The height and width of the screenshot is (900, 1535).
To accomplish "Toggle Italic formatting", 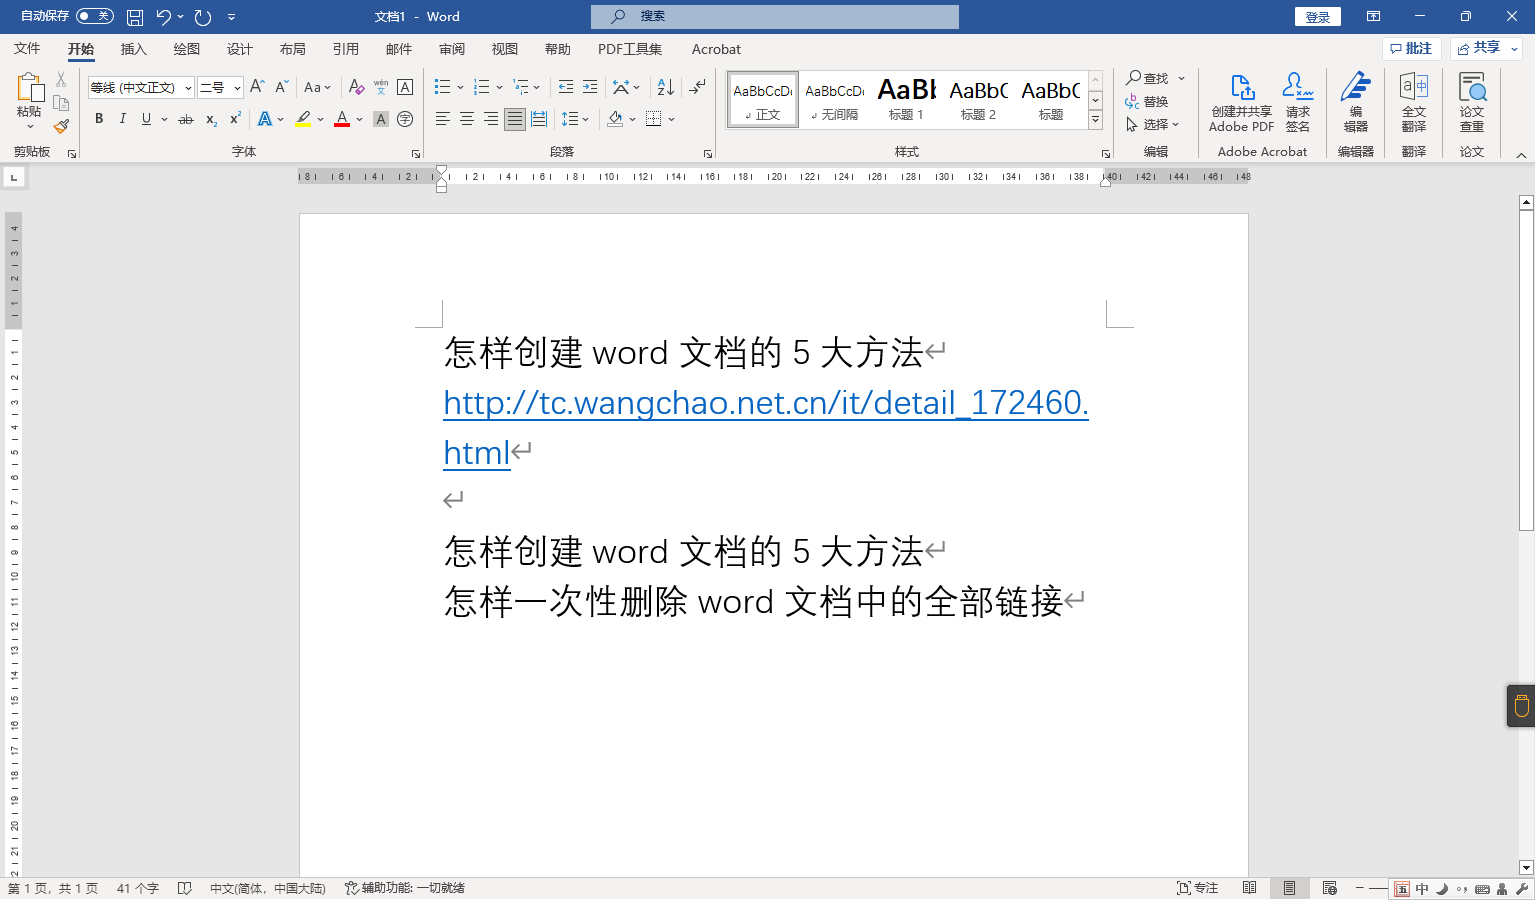I will tap(123, 119).
